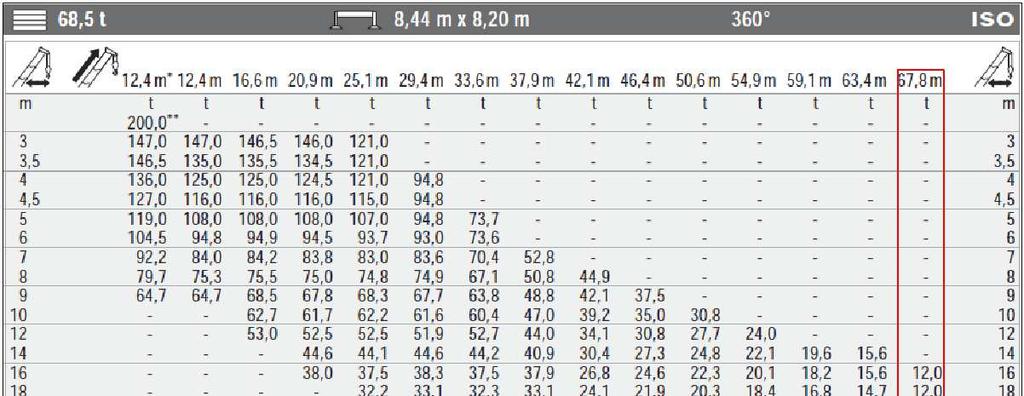Viewport: 1024px width, 396px height.
Task: Click the ISO label in header bar
Action: click(991, 20)
